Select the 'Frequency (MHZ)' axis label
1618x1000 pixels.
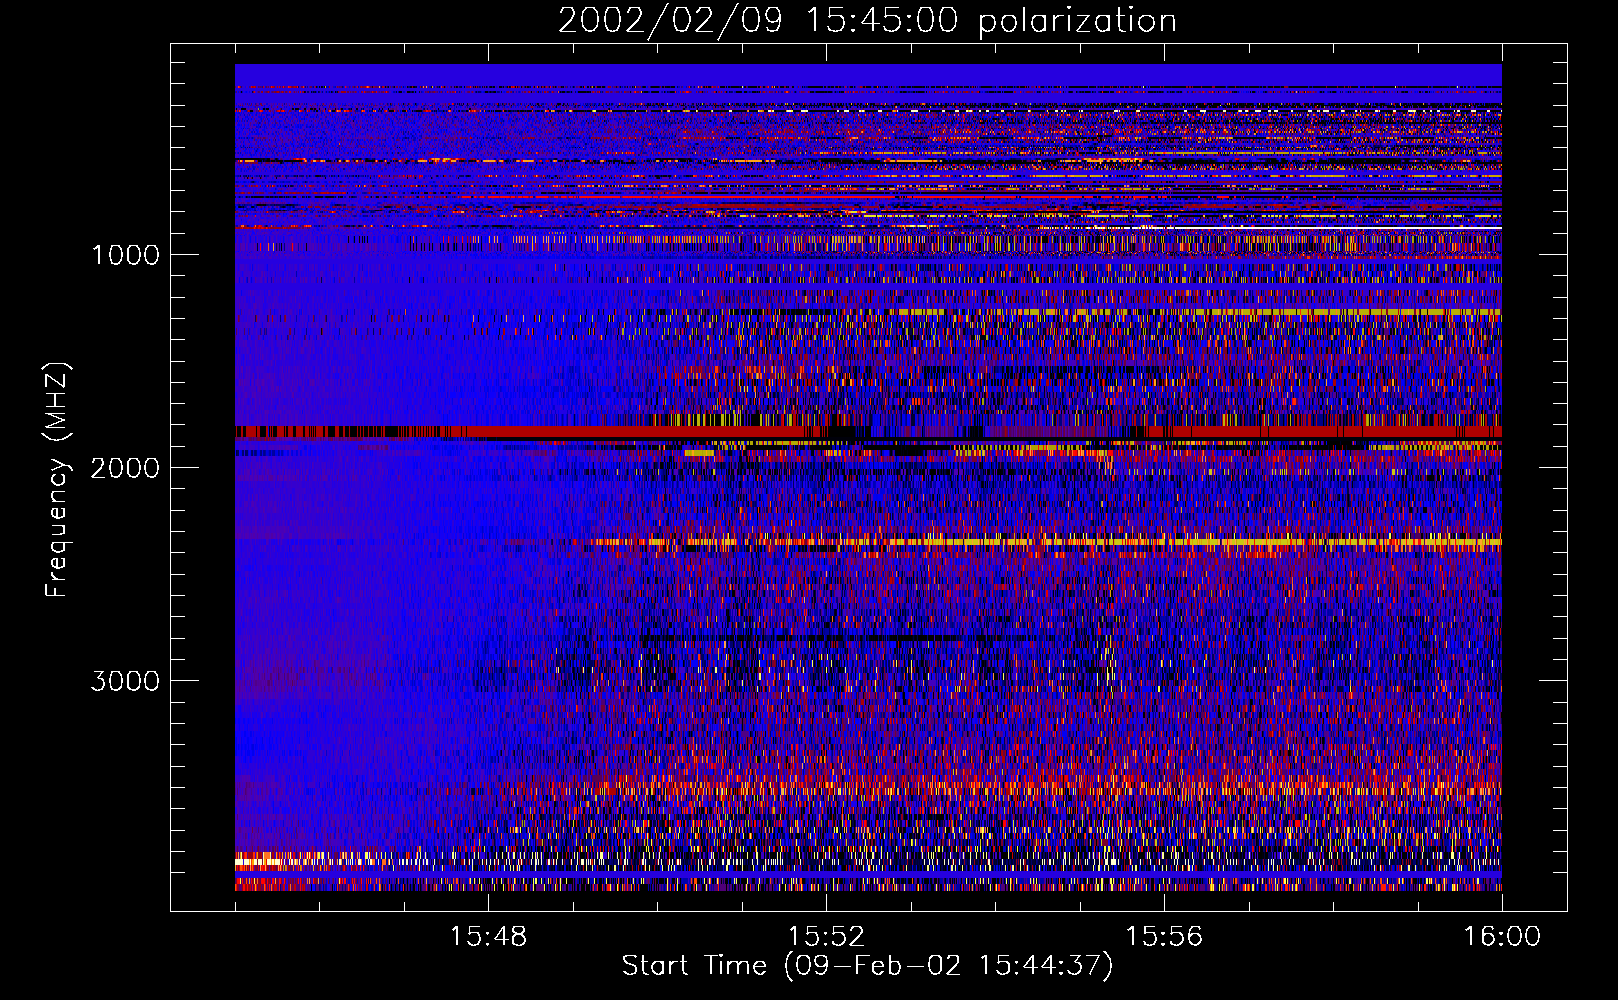[x=57, y=480]
